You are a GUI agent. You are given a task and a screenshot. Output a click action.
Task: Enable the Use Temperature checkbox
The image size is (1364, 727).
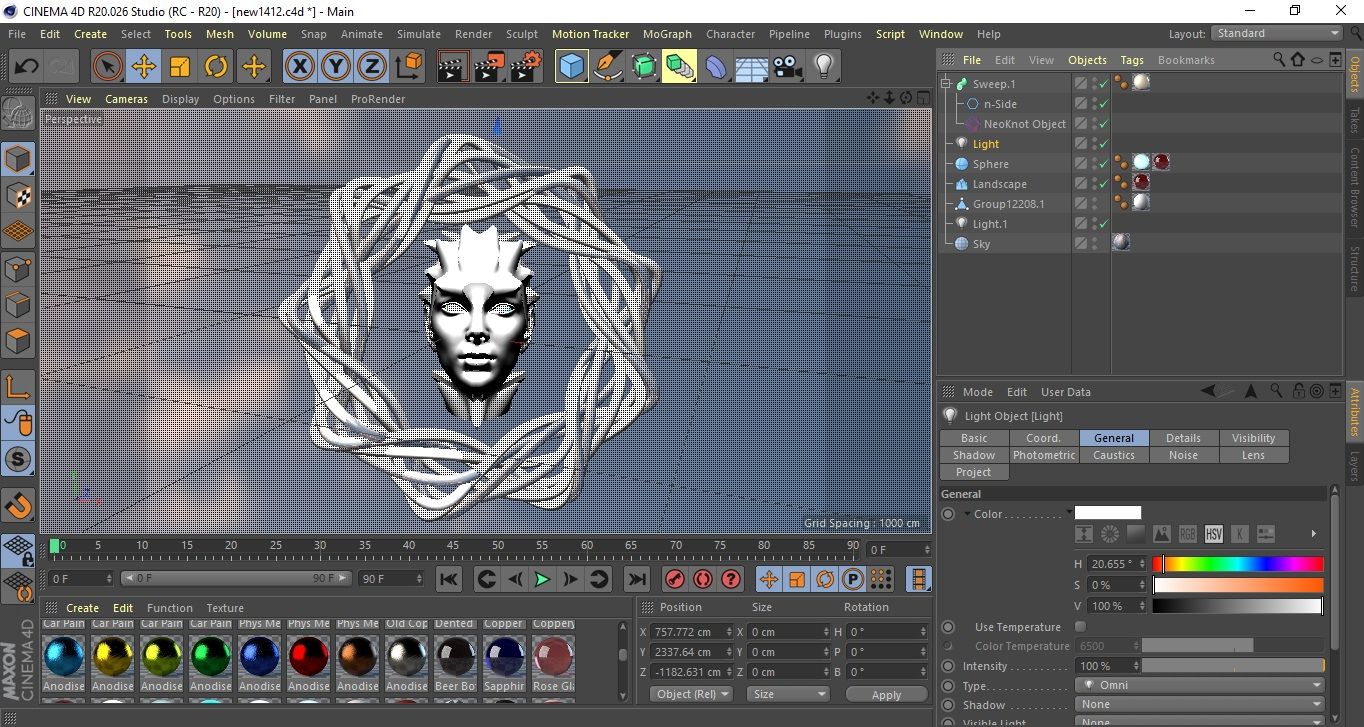tap(1080, 627)
